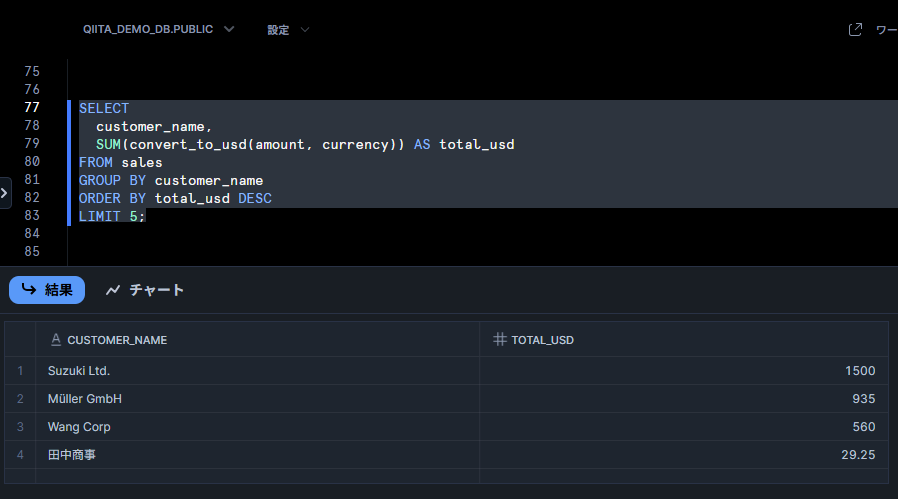Click the chart line icon
Screen dimensions: 898x499
(113, 290)
